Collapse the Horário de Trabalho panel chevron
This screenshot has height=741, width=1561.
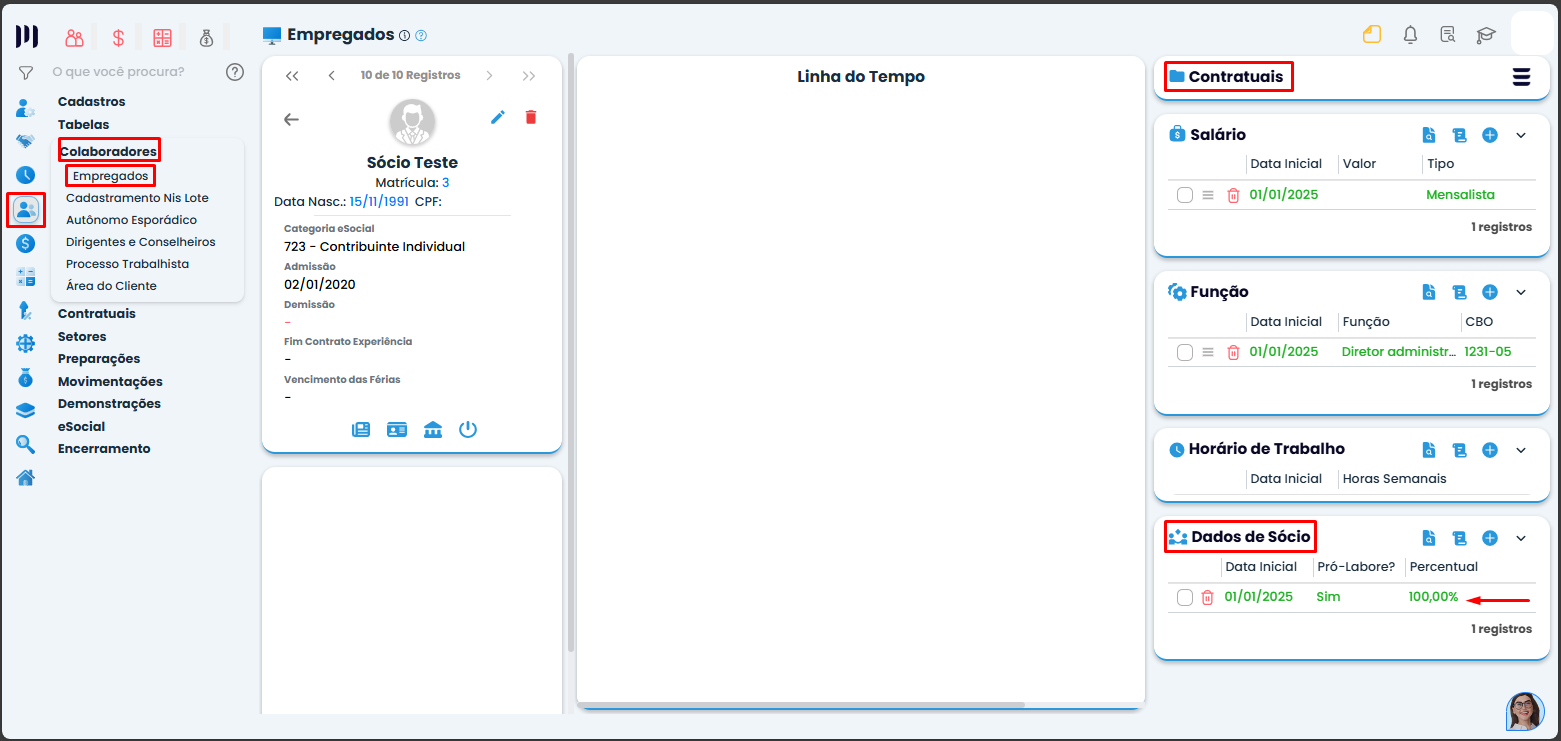1521,450
